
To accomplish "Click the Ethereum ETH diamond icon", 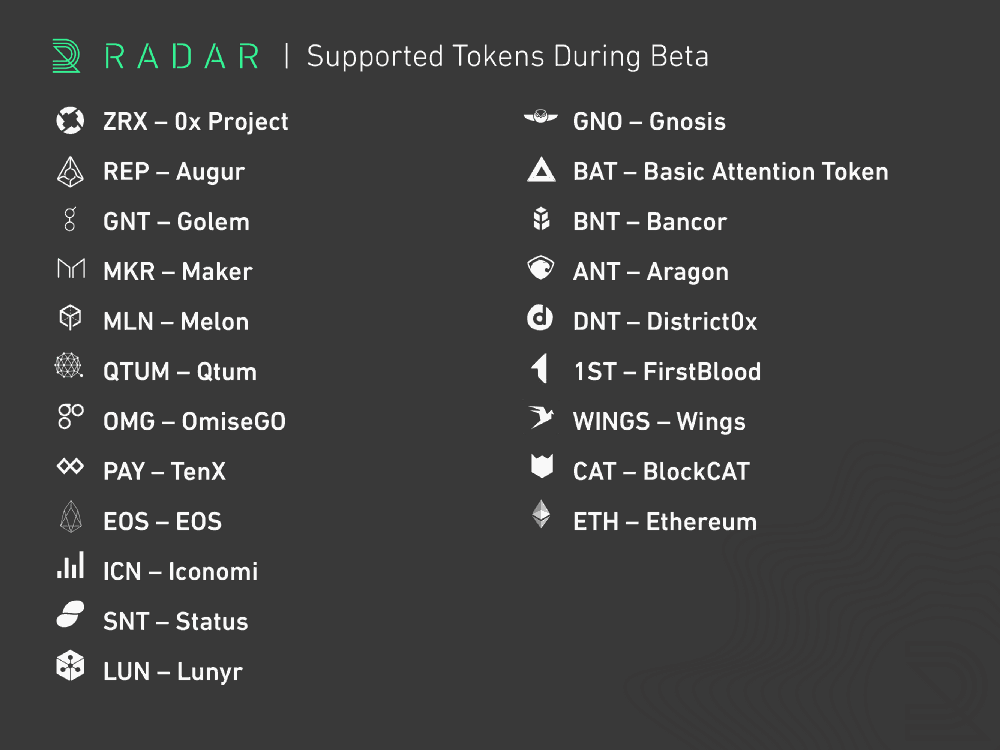I will tap(541, 514).
